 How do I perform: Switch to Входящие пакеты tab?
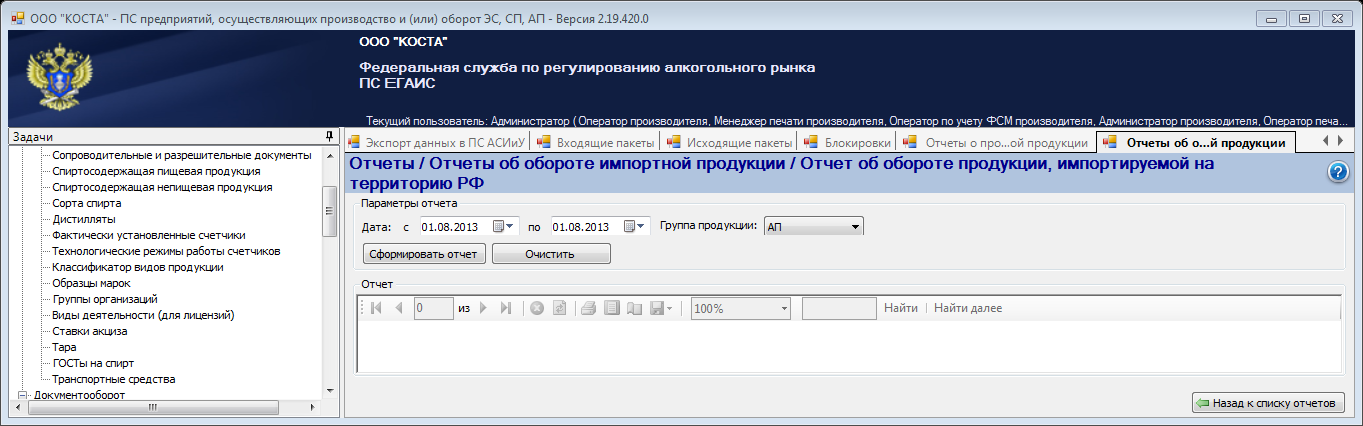[x=597, y=142]
